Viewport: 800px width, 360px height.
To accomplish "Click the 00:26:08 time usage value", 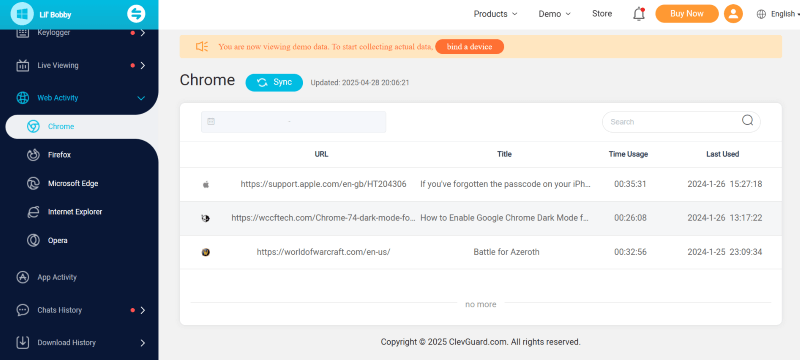I will coord(630,218).
